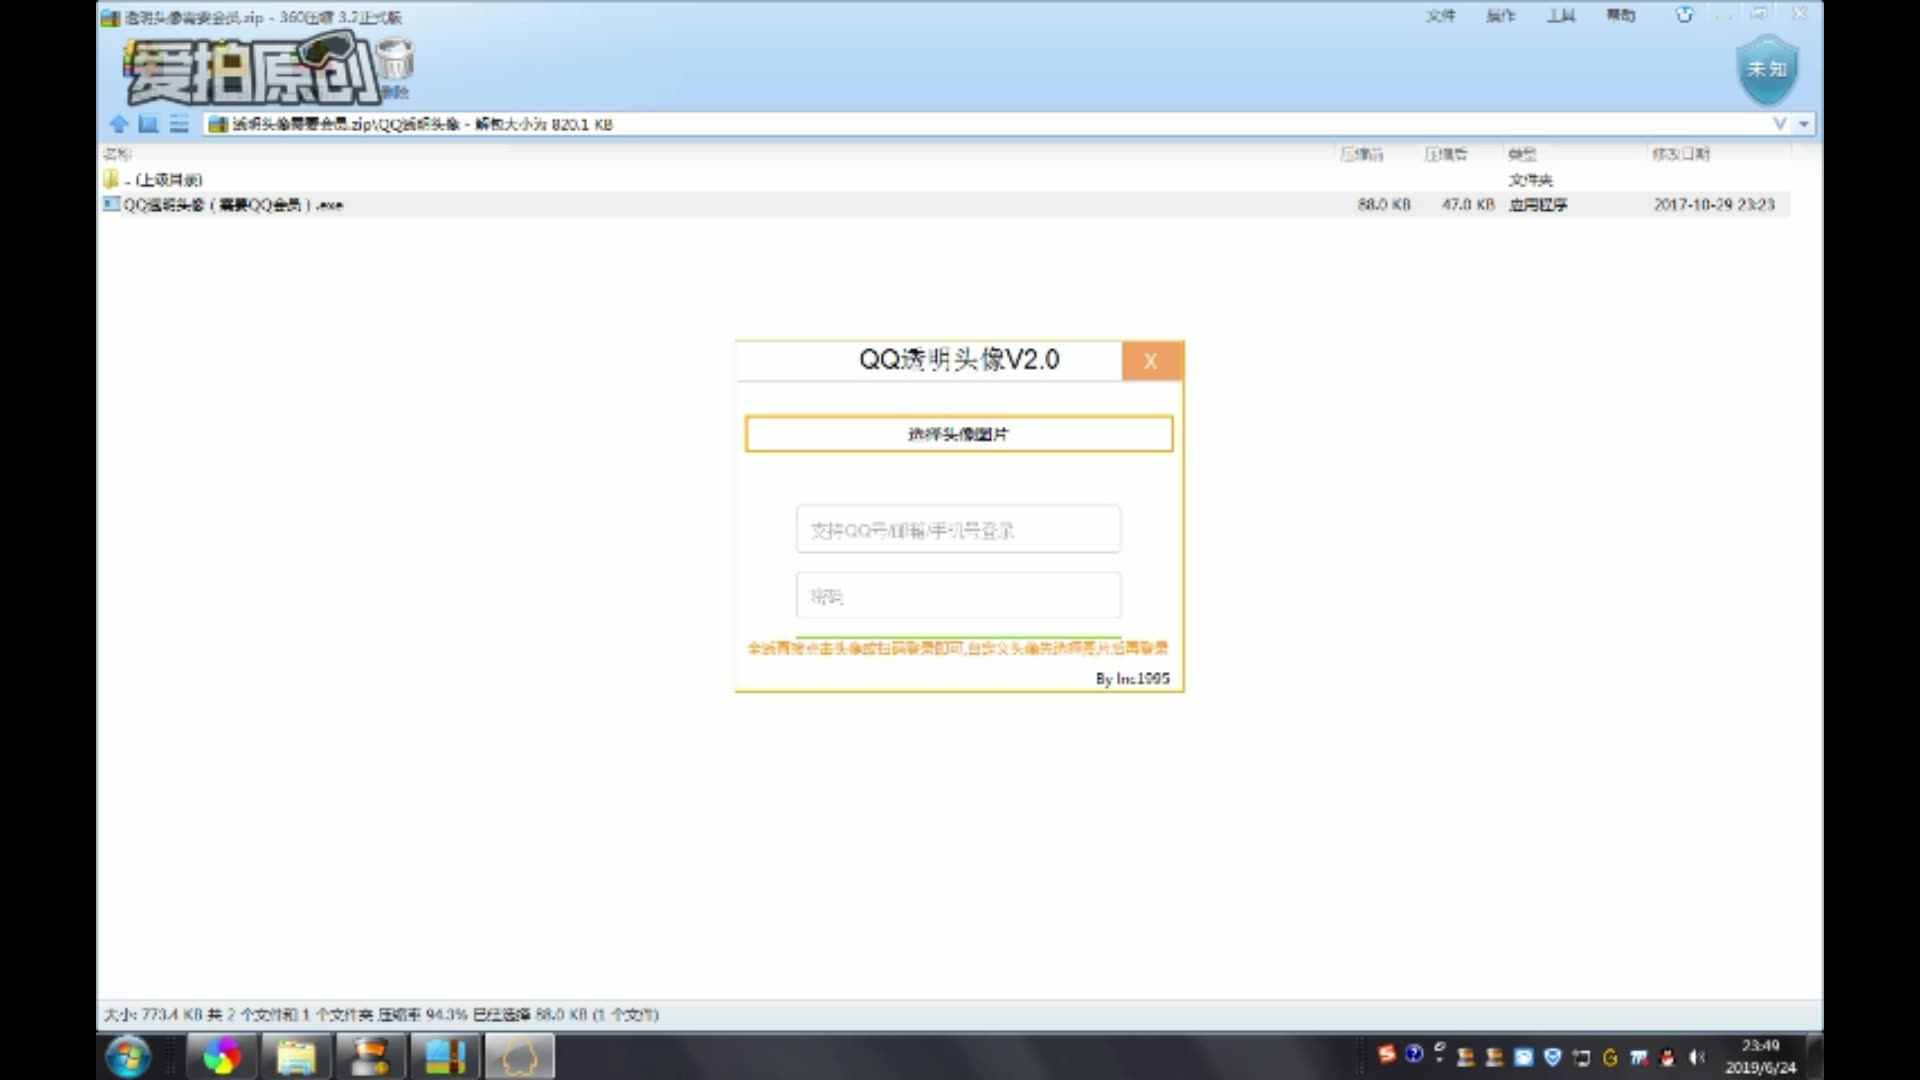Sort by the 名称 column header
Screen dimensions: 1920x1080
[x=117, y=154]
